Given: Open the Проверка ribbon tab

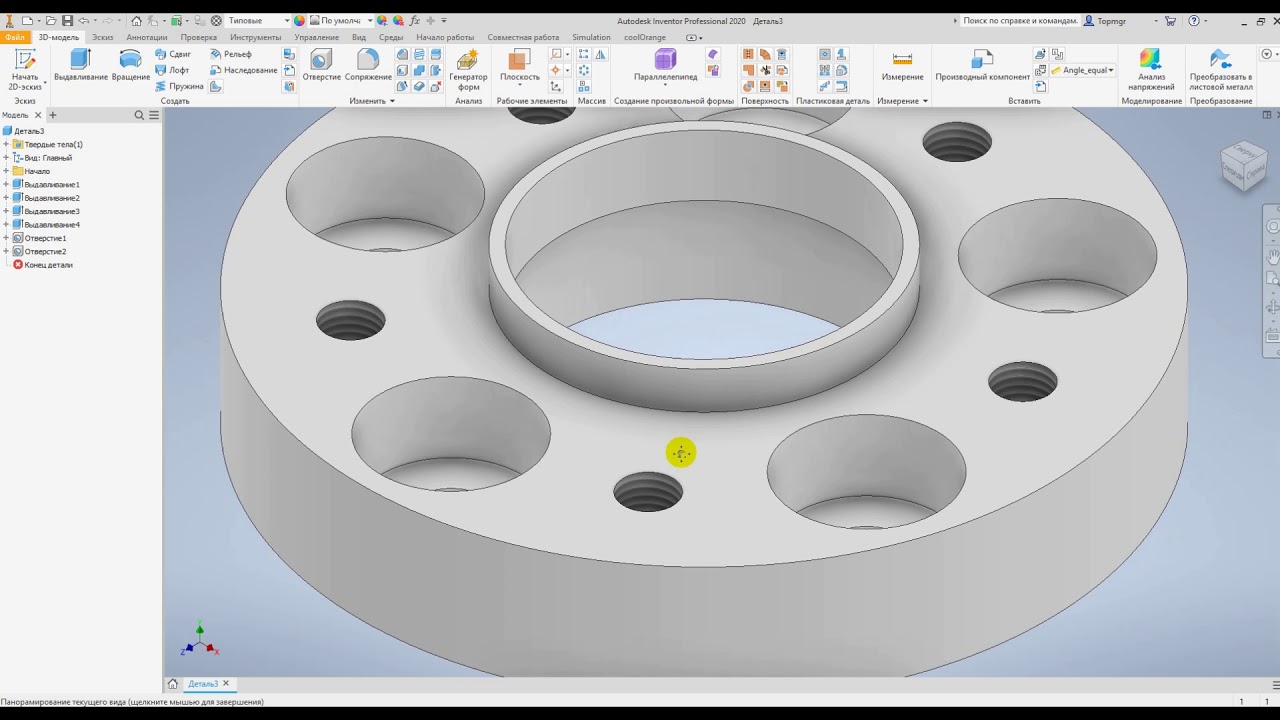Looking at the screenshot, I should 198,37.
